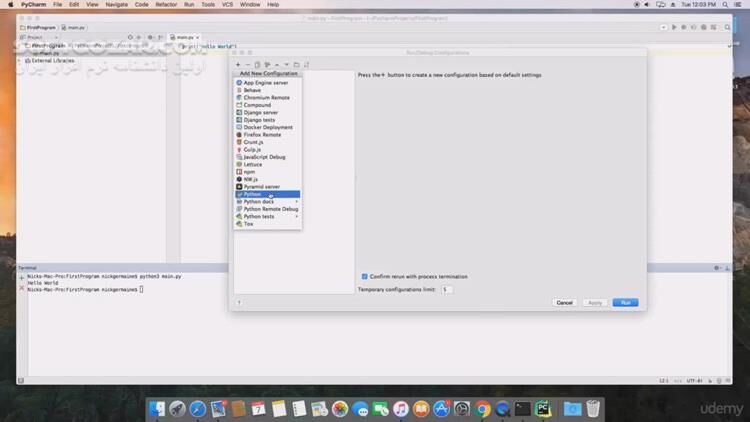The width and height of the screenshot is (750, 422).
Task: Select Pyramid server in configuration list
Action: [x=262, y=186]
